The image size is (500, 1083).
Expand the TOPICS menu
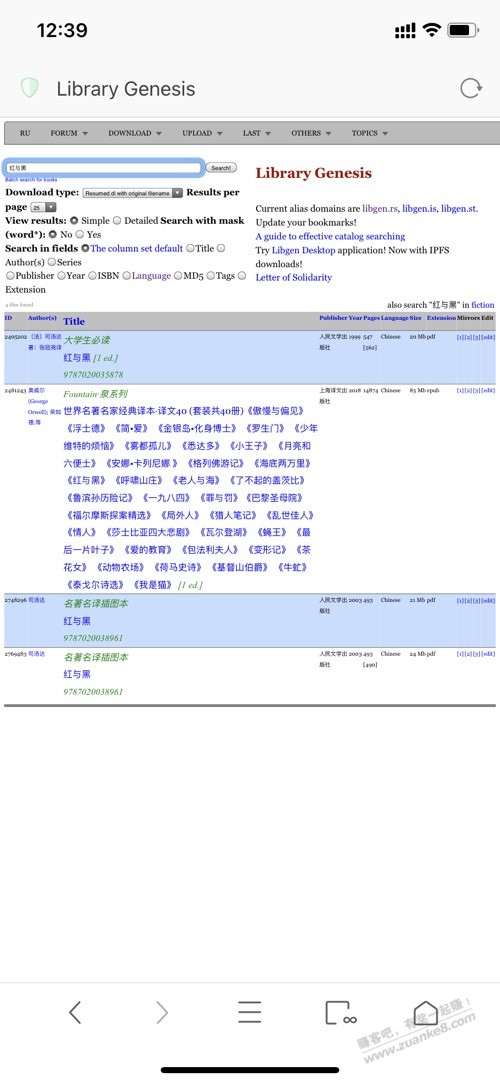click(369, 133)
